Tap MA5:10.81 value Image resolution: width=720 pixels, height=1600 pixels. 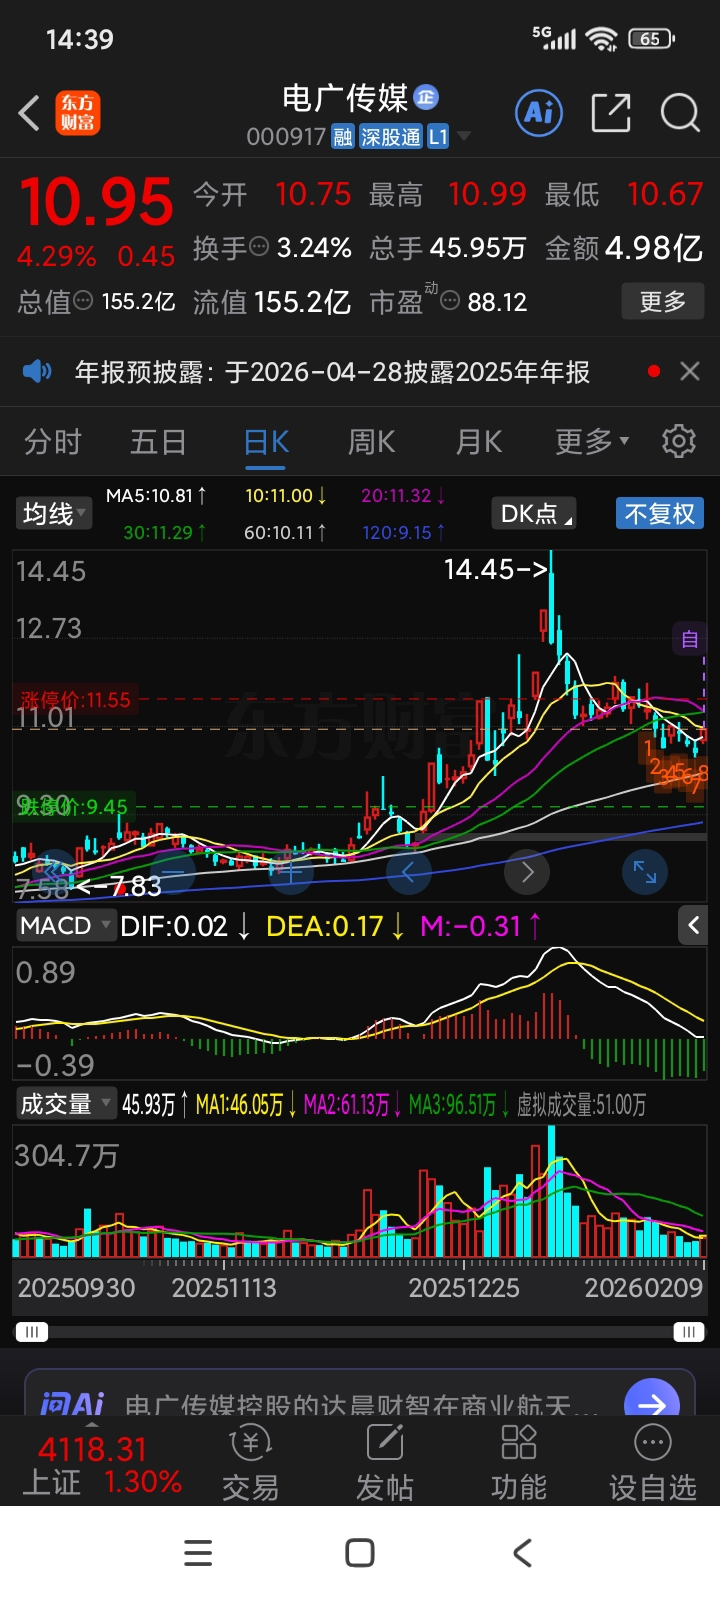point(157,496)
